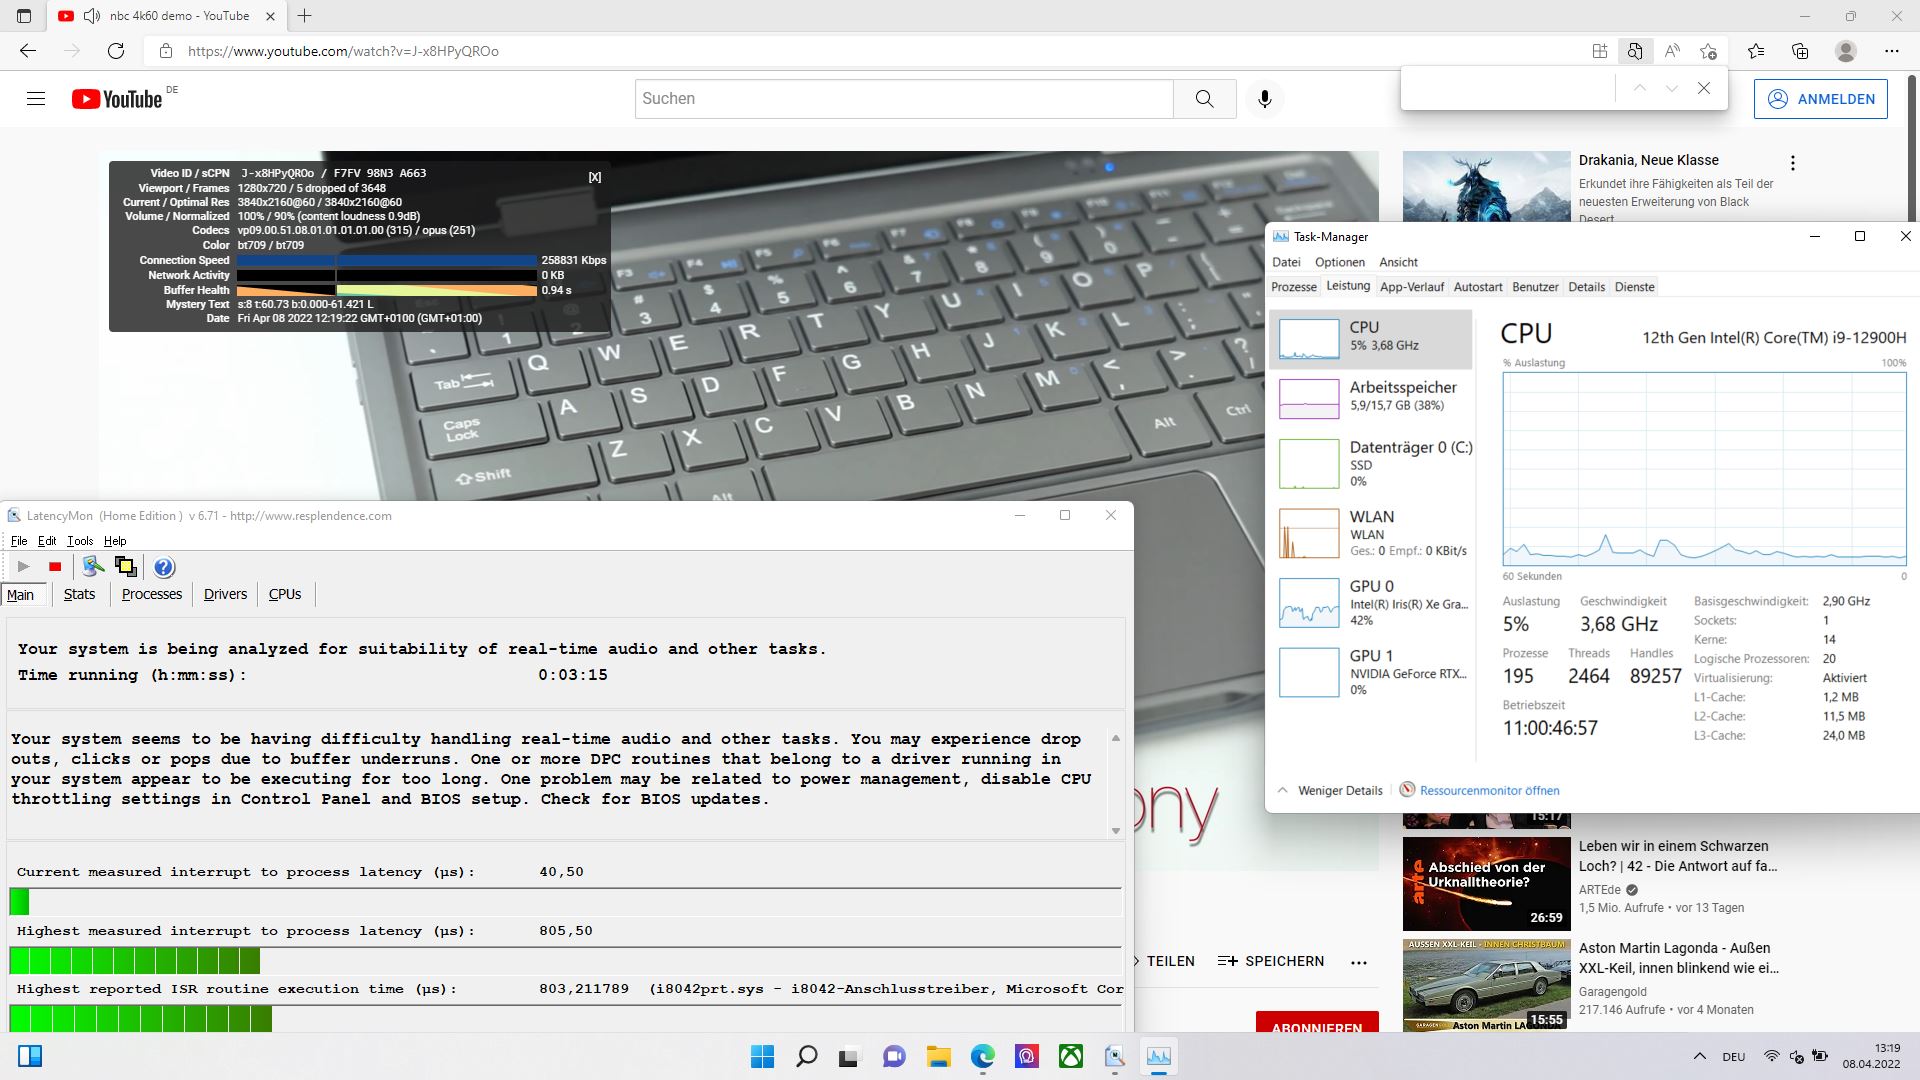Click the YouTube search magnifier button
The image size is (1920, 1080).
pyautogui.click(x=1204, y=99)
